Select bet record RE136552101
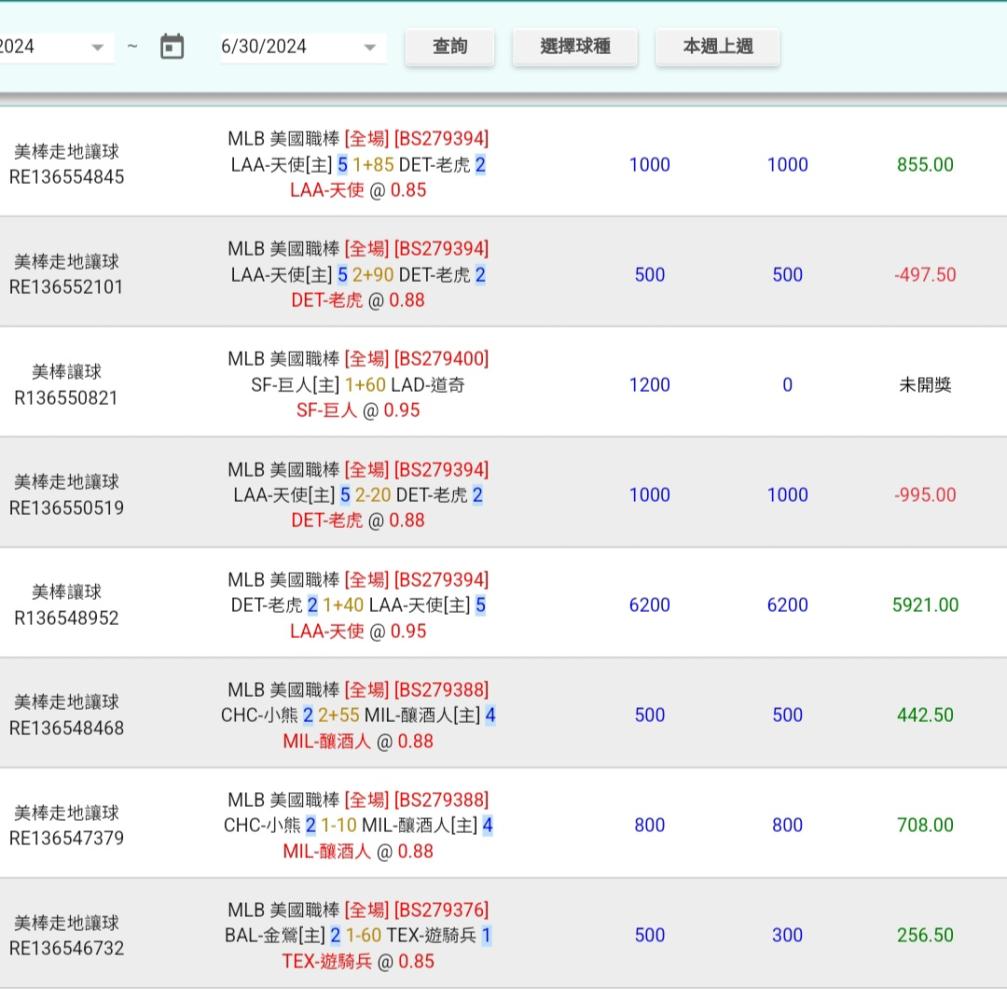The width and height of the screenshot is (1007, 1000). [x=67, y=288]
